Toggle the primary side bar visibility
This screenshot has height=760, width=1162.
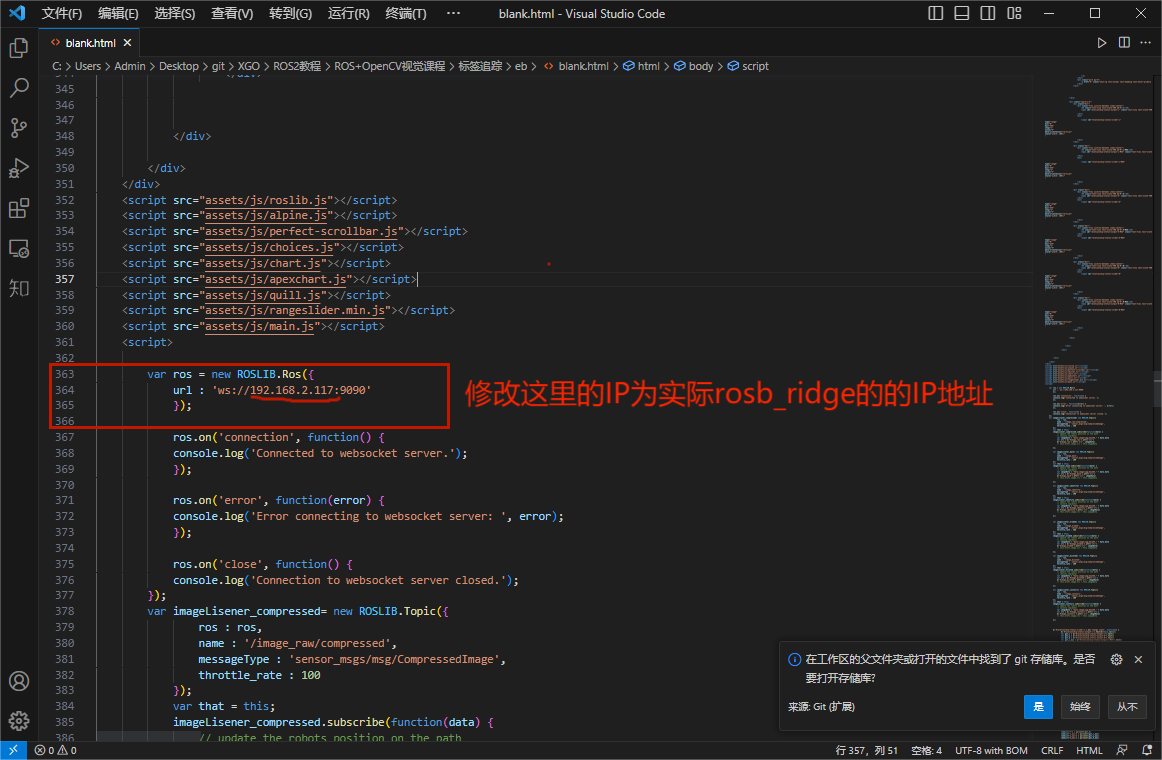point(936,13)
